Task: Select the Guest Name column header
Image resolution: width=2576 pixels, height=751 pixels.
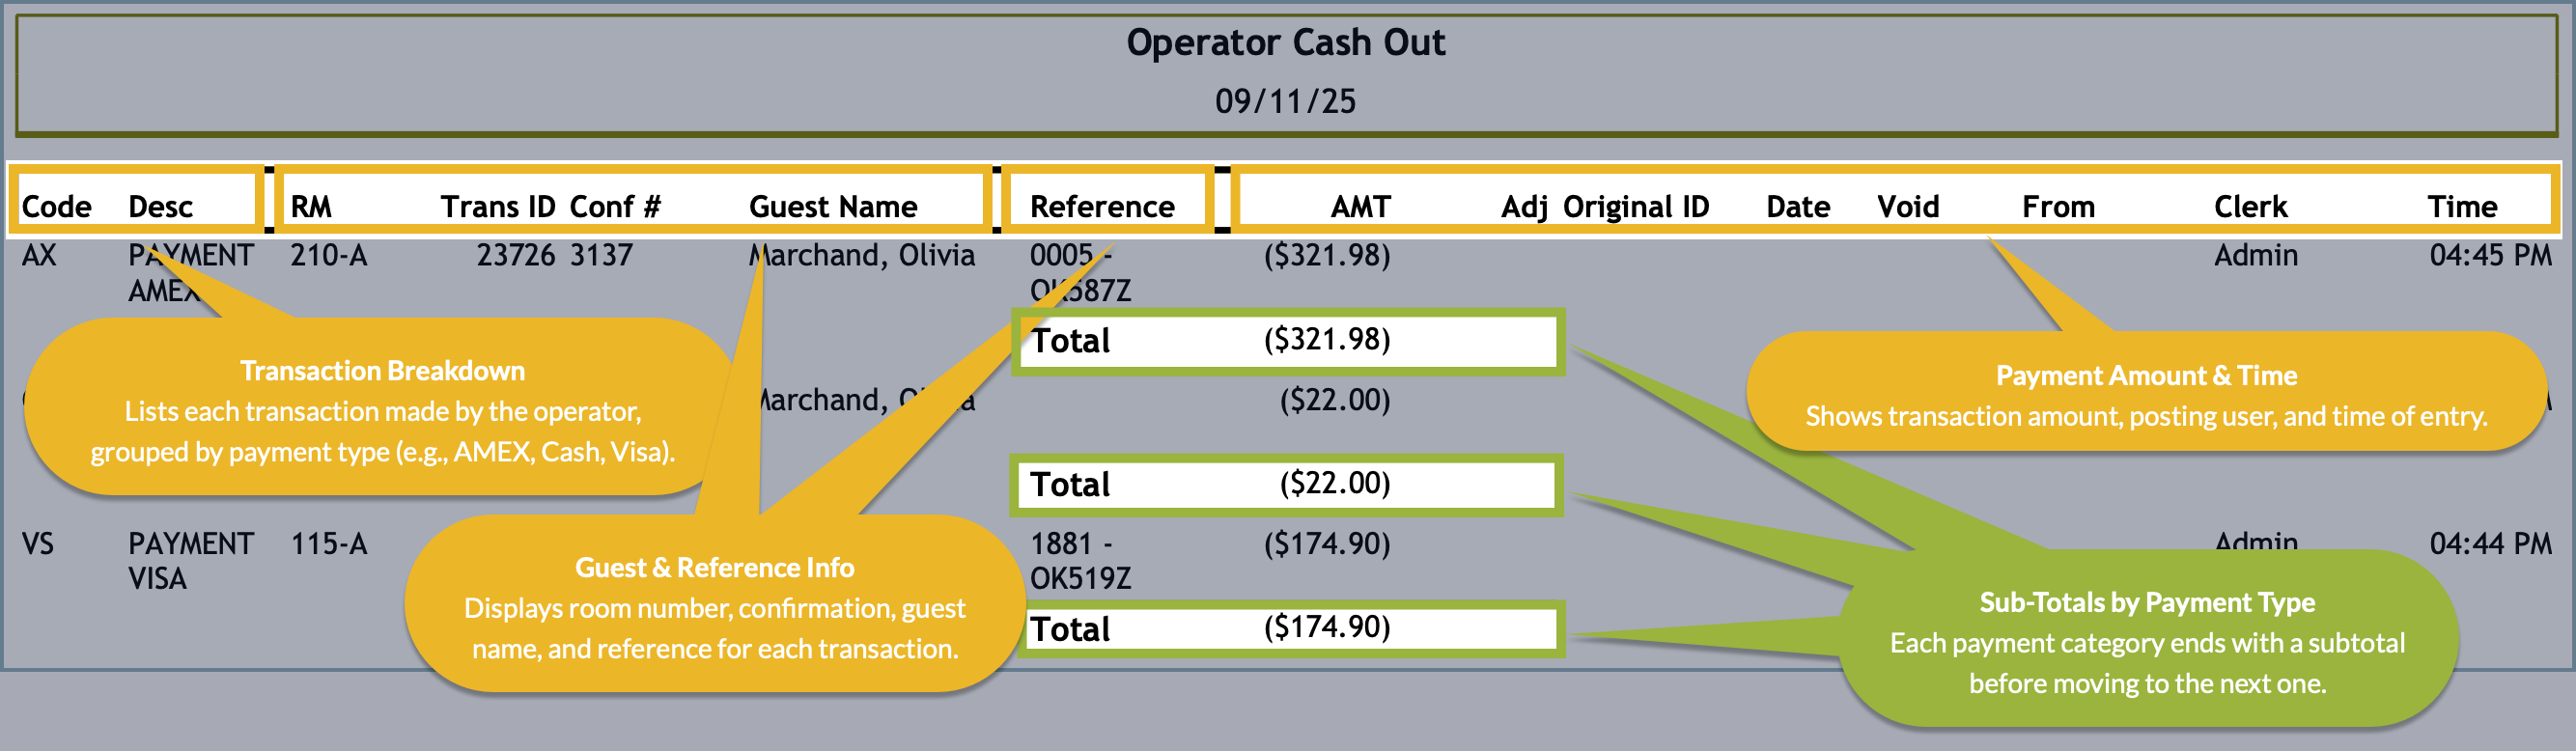Action: pyautogui.click(x=832, y=207)
